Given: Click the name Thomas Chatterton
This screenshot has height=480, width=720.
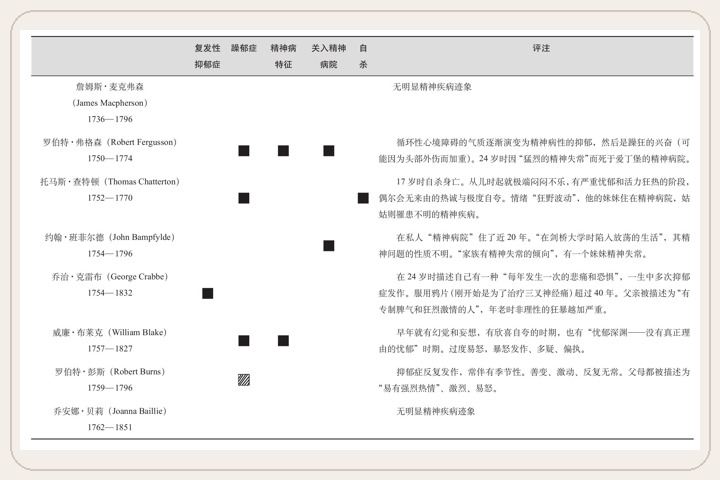Looking at the screenshot, I should coord(141,181).
